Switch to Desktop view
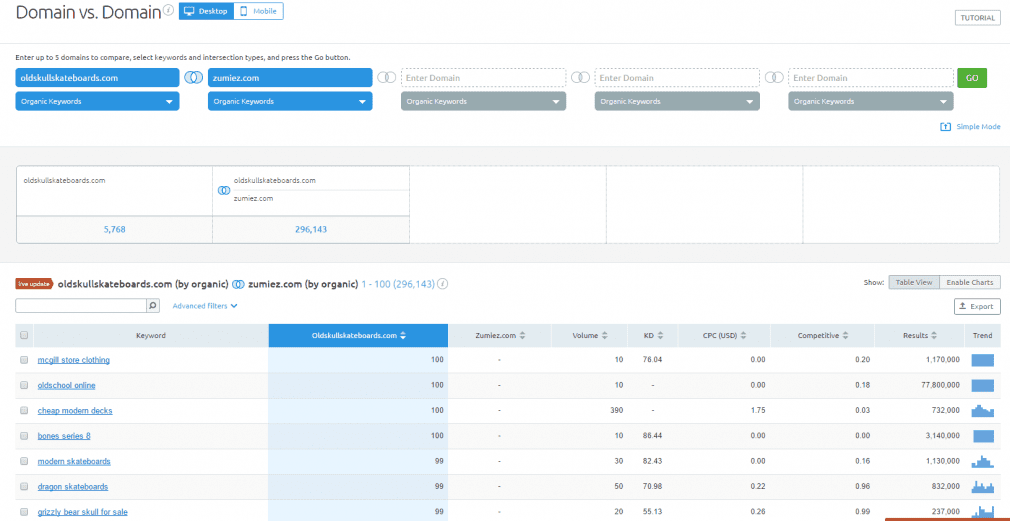 pyautogui.click(x=206, y=11)
